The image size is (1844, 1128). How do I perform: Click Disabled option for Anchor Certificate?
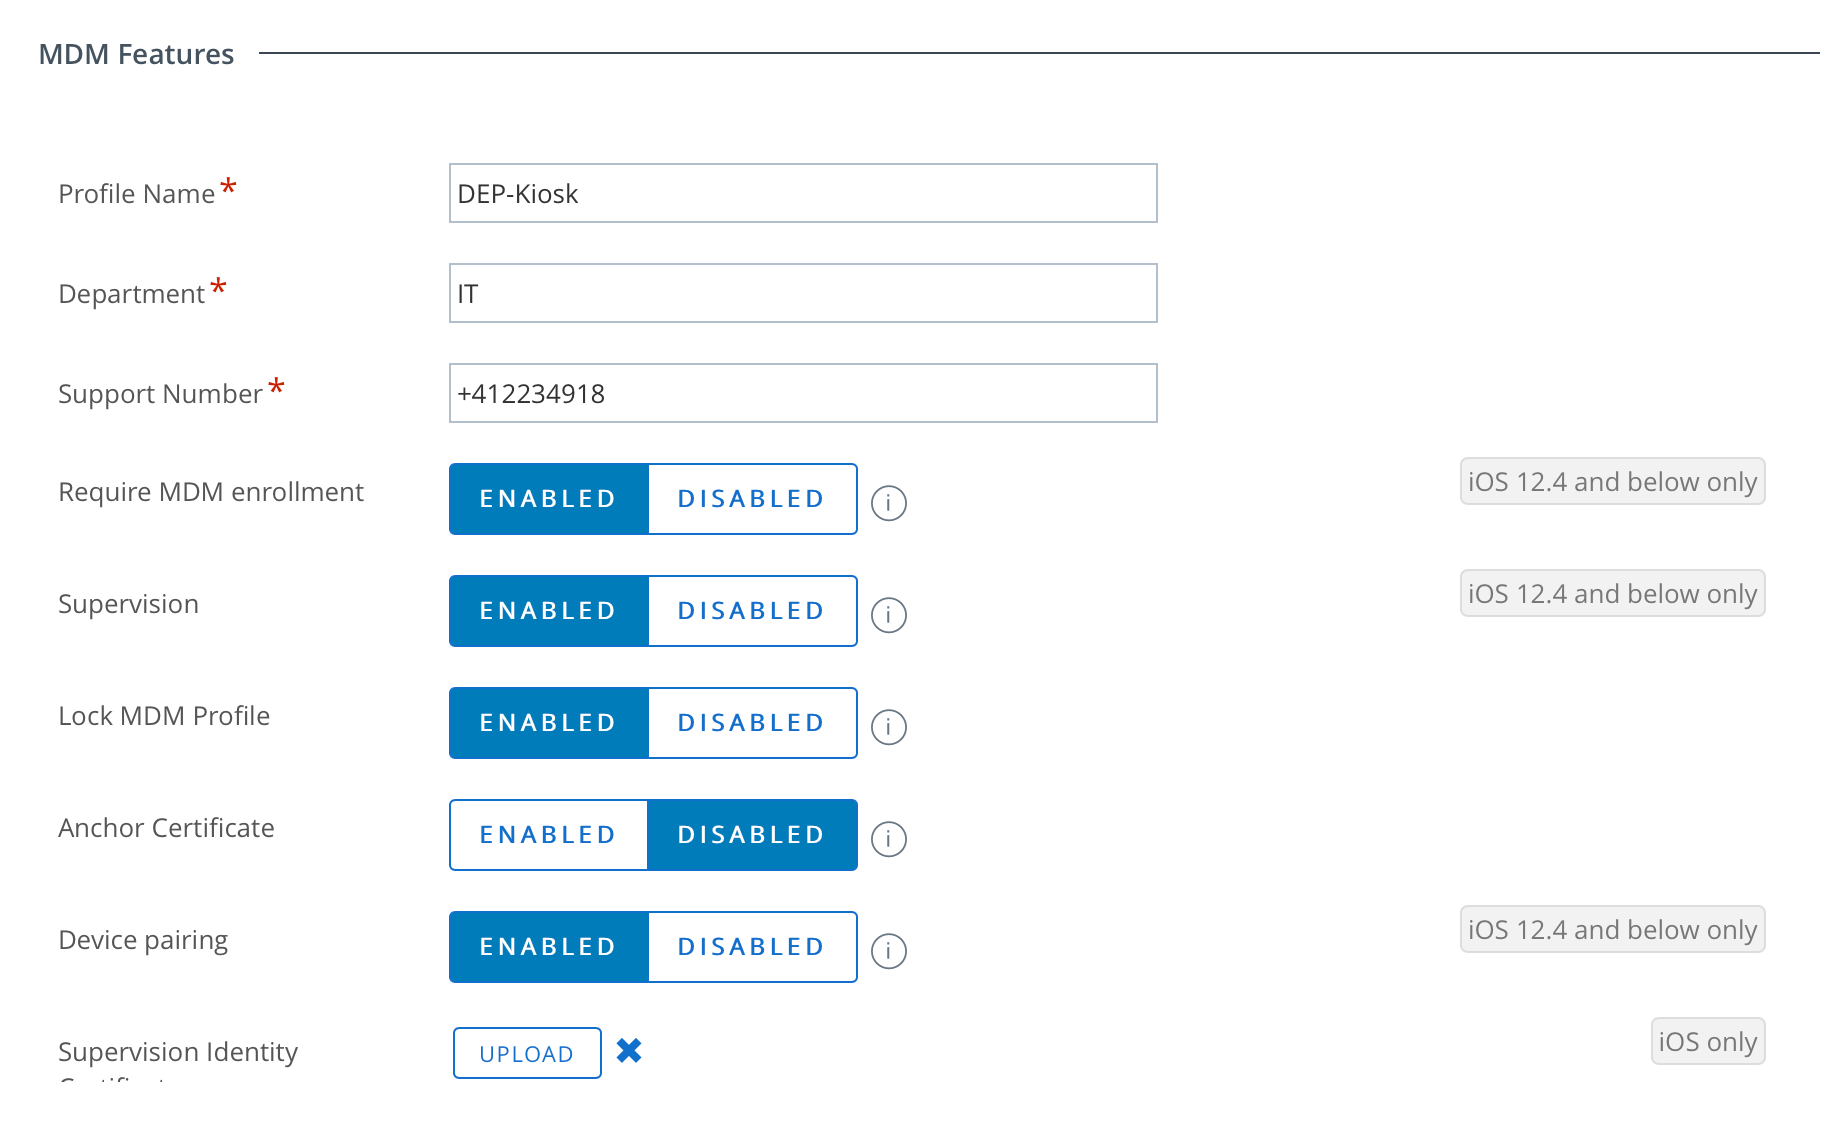click(x=752, y=835)
